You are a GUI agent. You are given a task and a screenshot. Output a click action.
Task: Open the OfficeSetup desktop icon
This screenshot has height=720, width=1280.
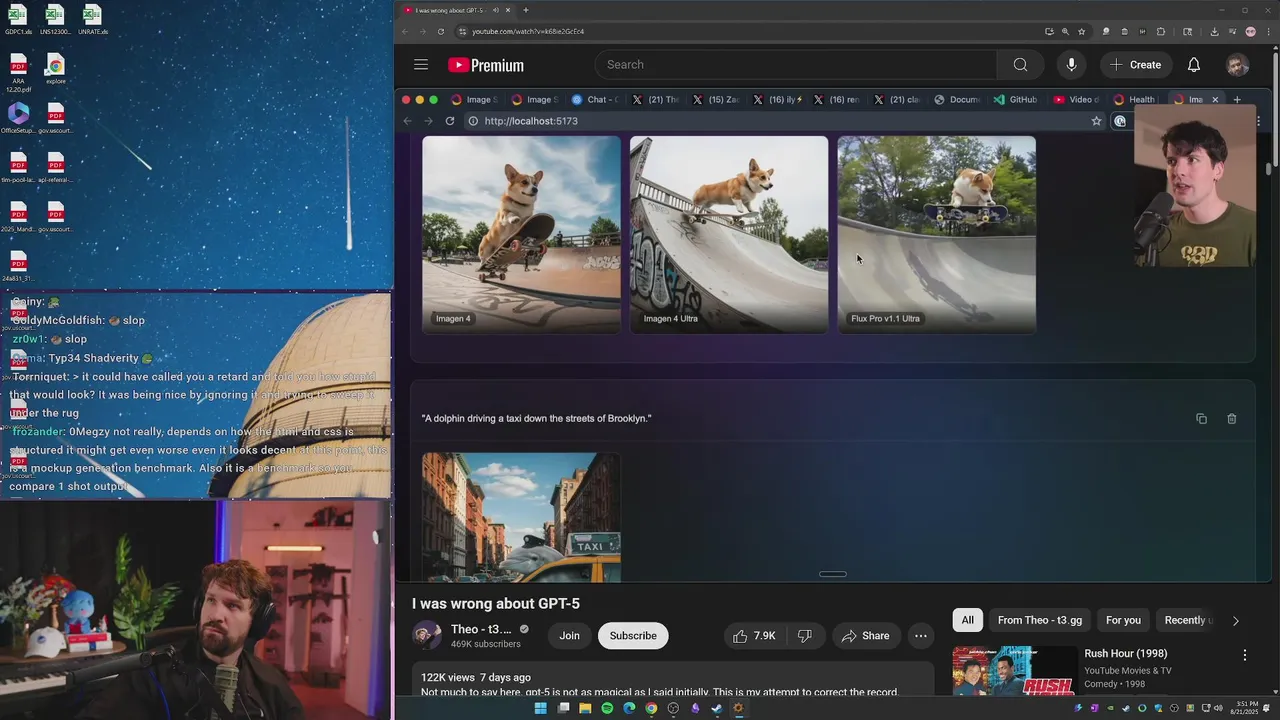point(18,118)
